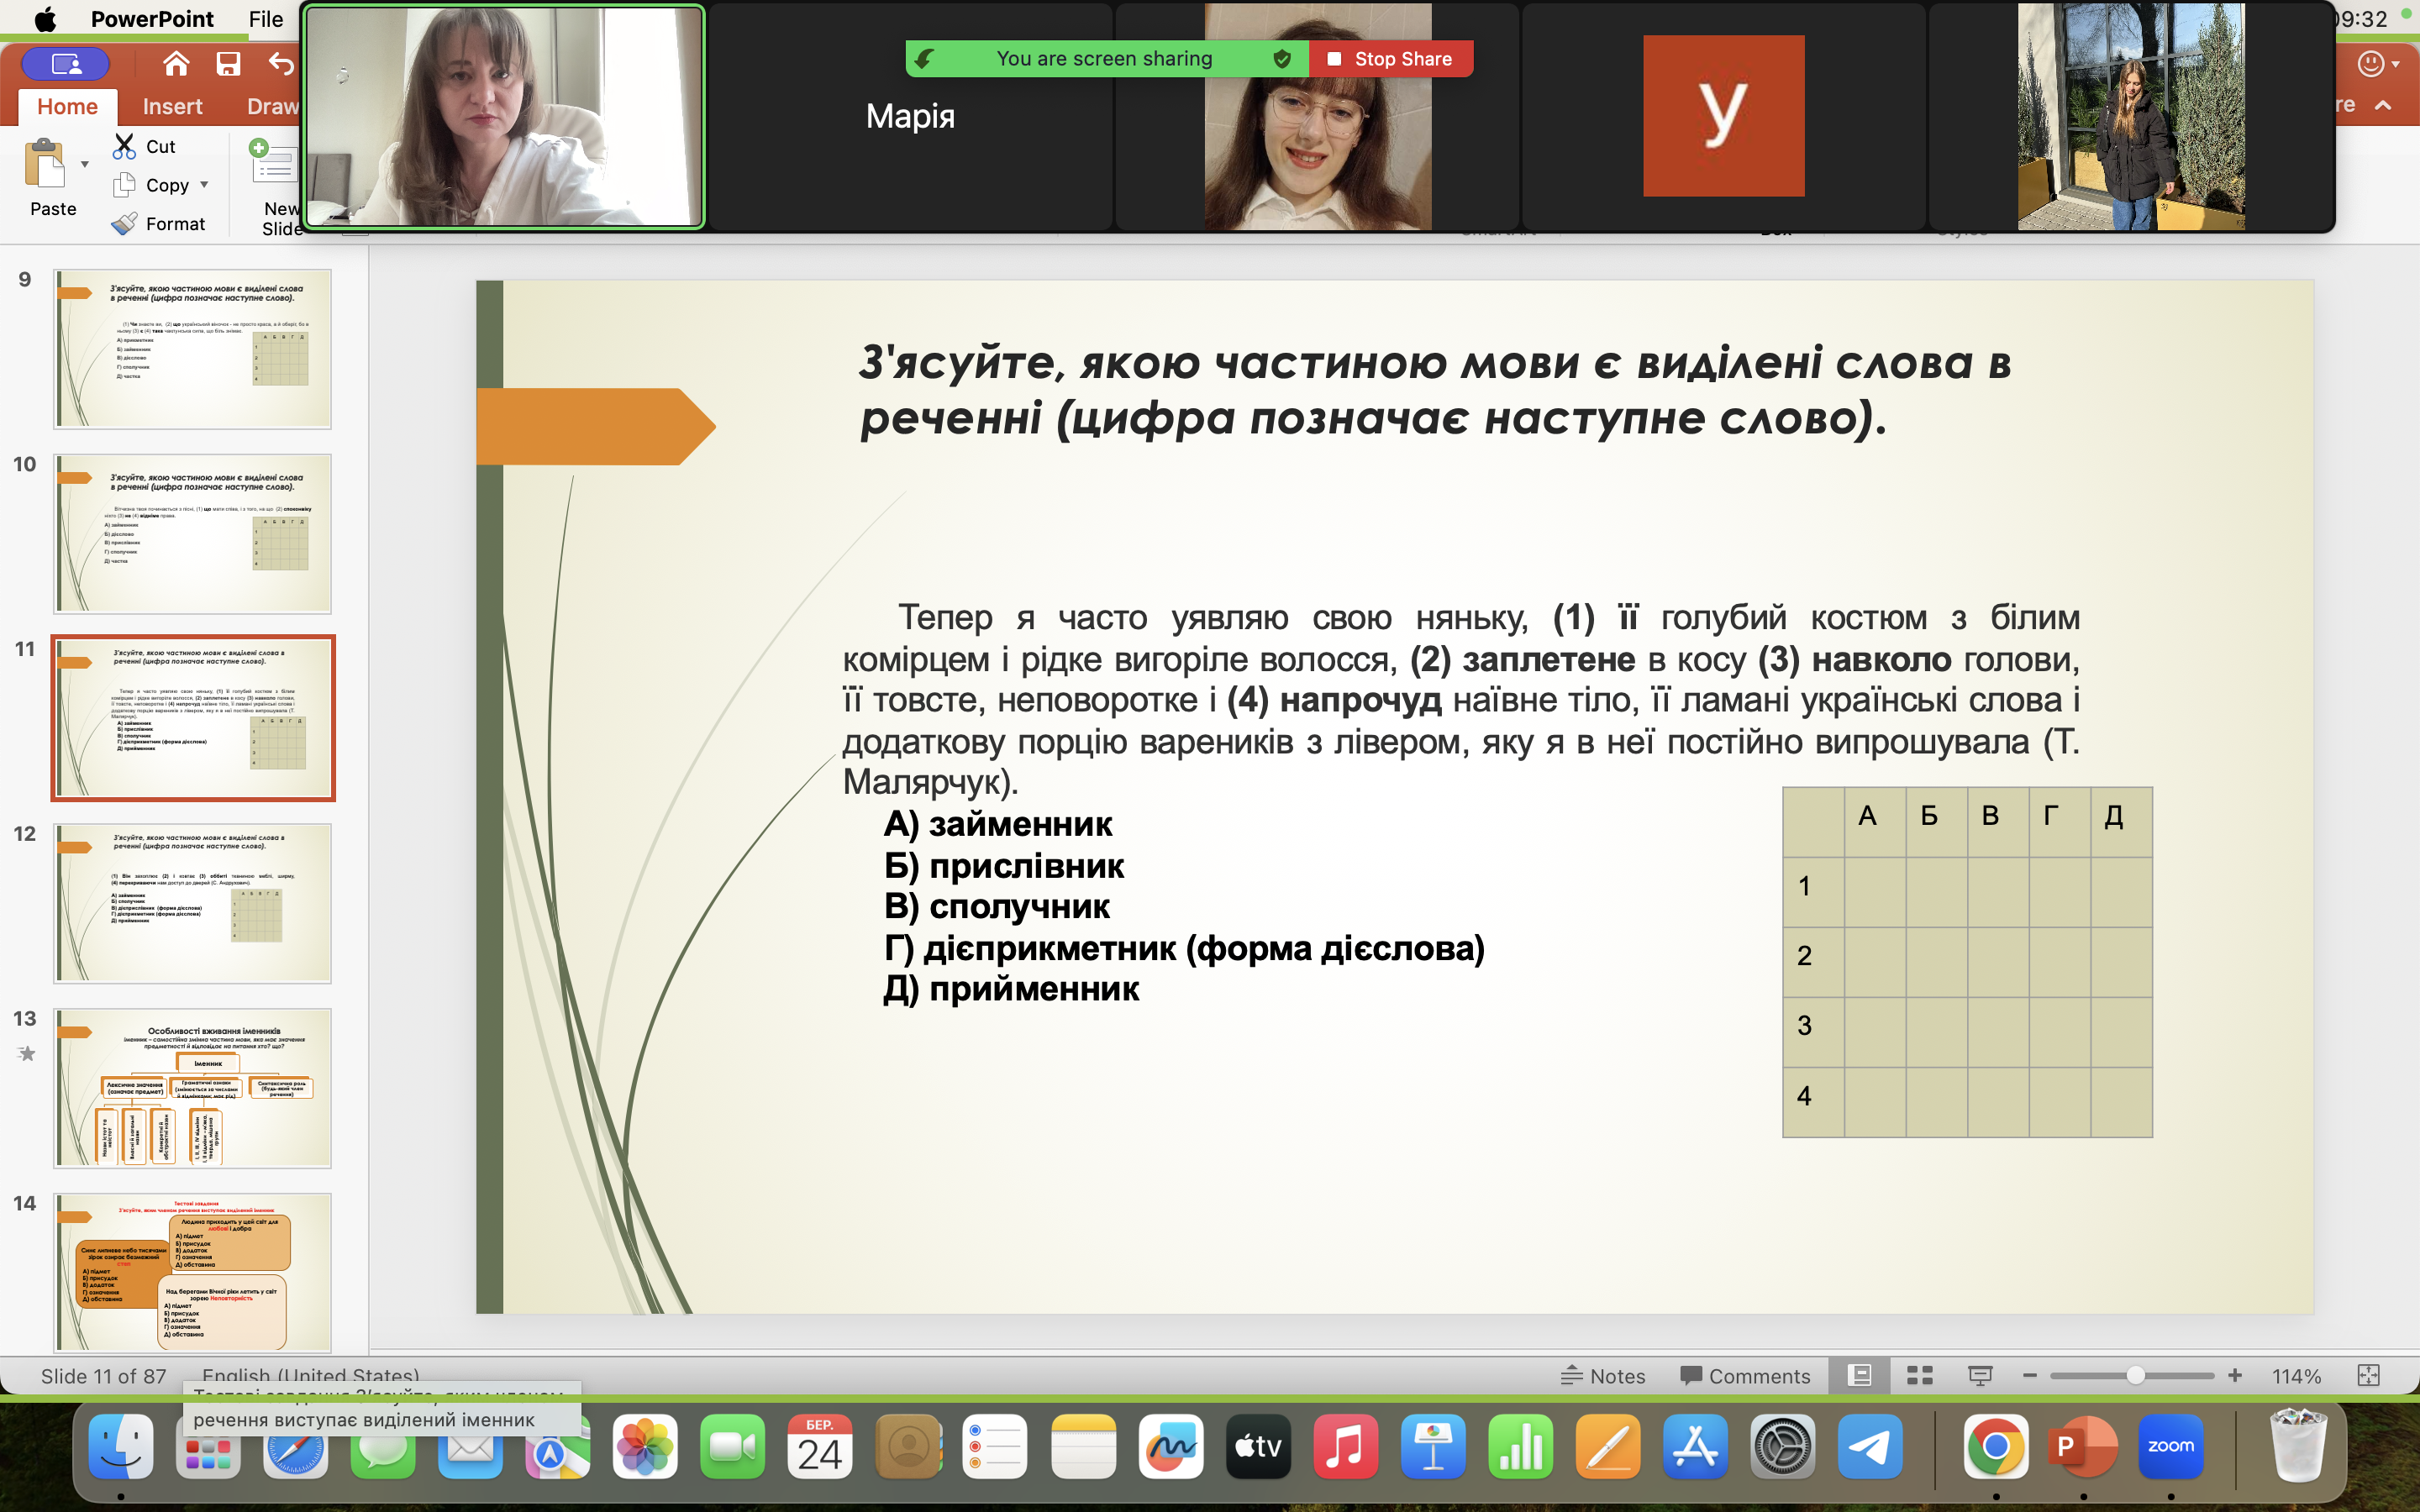Click Fit slide to window icon
This screenshot has height=1512, width=2420.
click(2368, 1376)
